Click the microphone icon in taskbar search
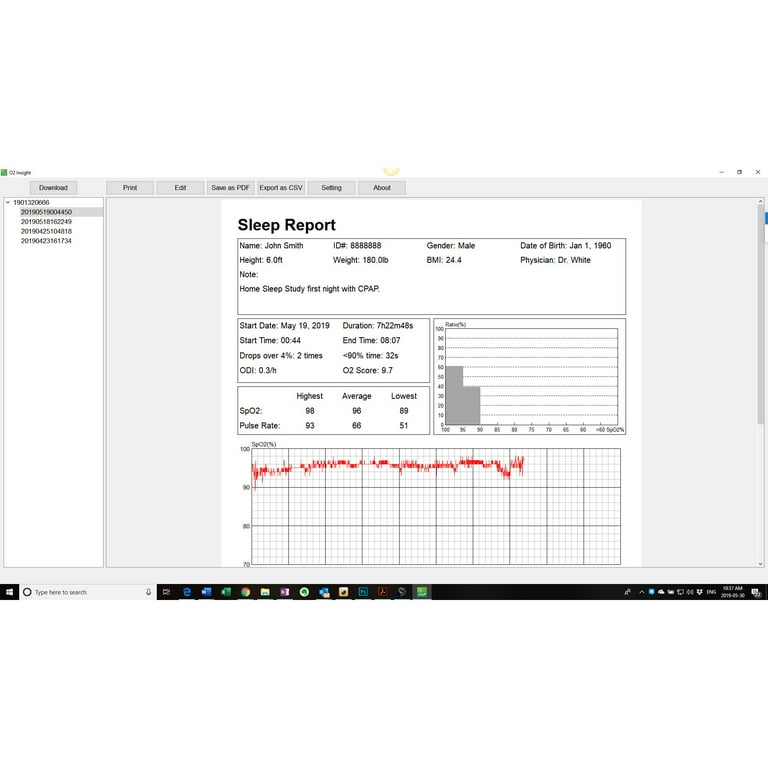 pyautogui.click(x=148, y=592)
